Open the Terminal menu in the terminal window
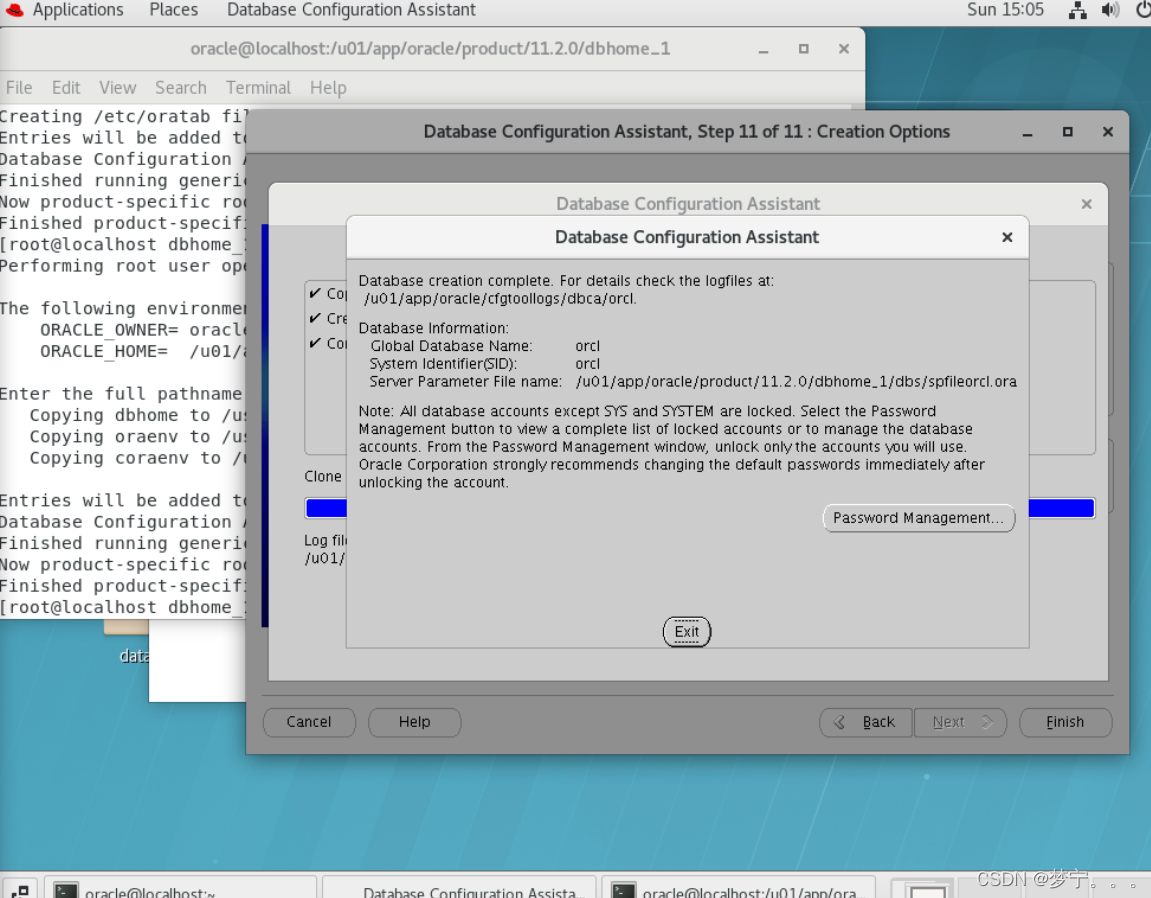1151x898 pixels. tap(257, 88)
